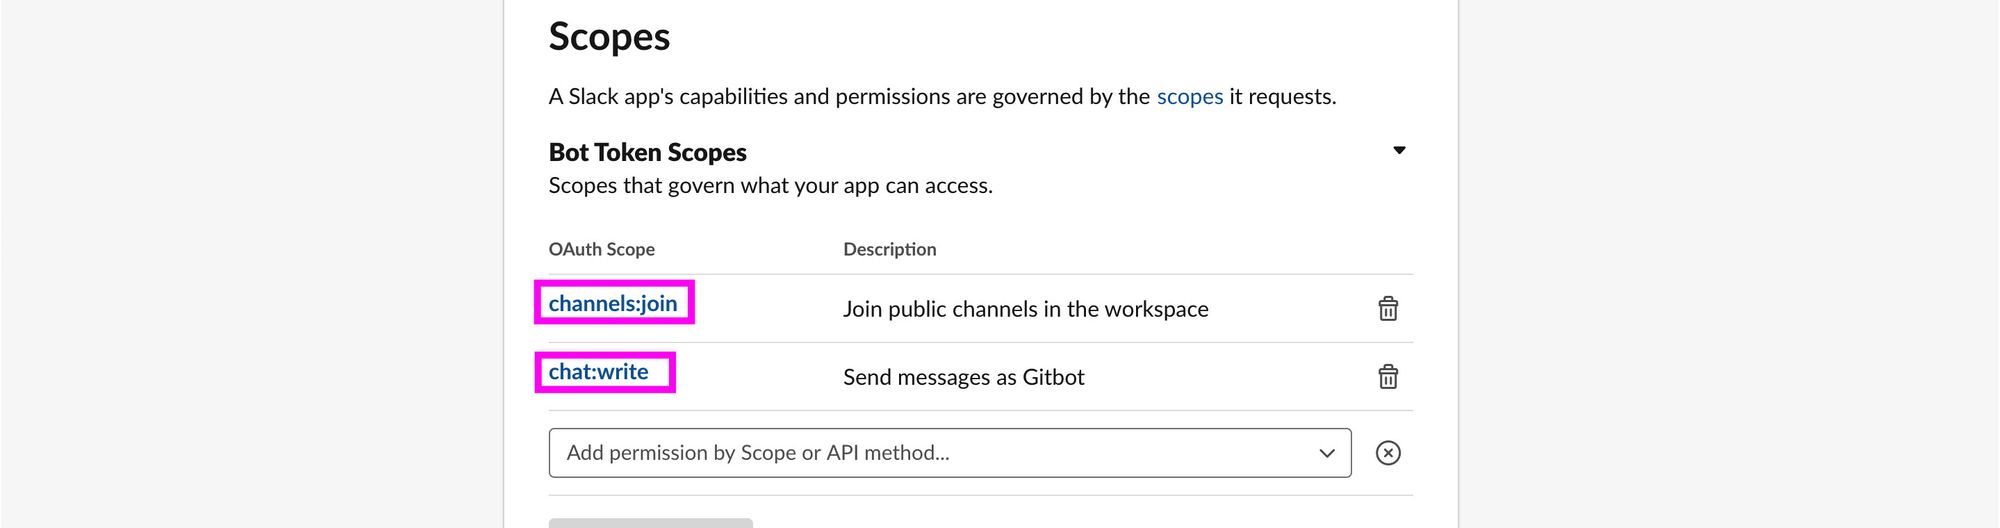The height and width of the screenshot is (528, 2000).
Task: Click the Slack app's capabilities intro sentence
Action: pos(943,97)
